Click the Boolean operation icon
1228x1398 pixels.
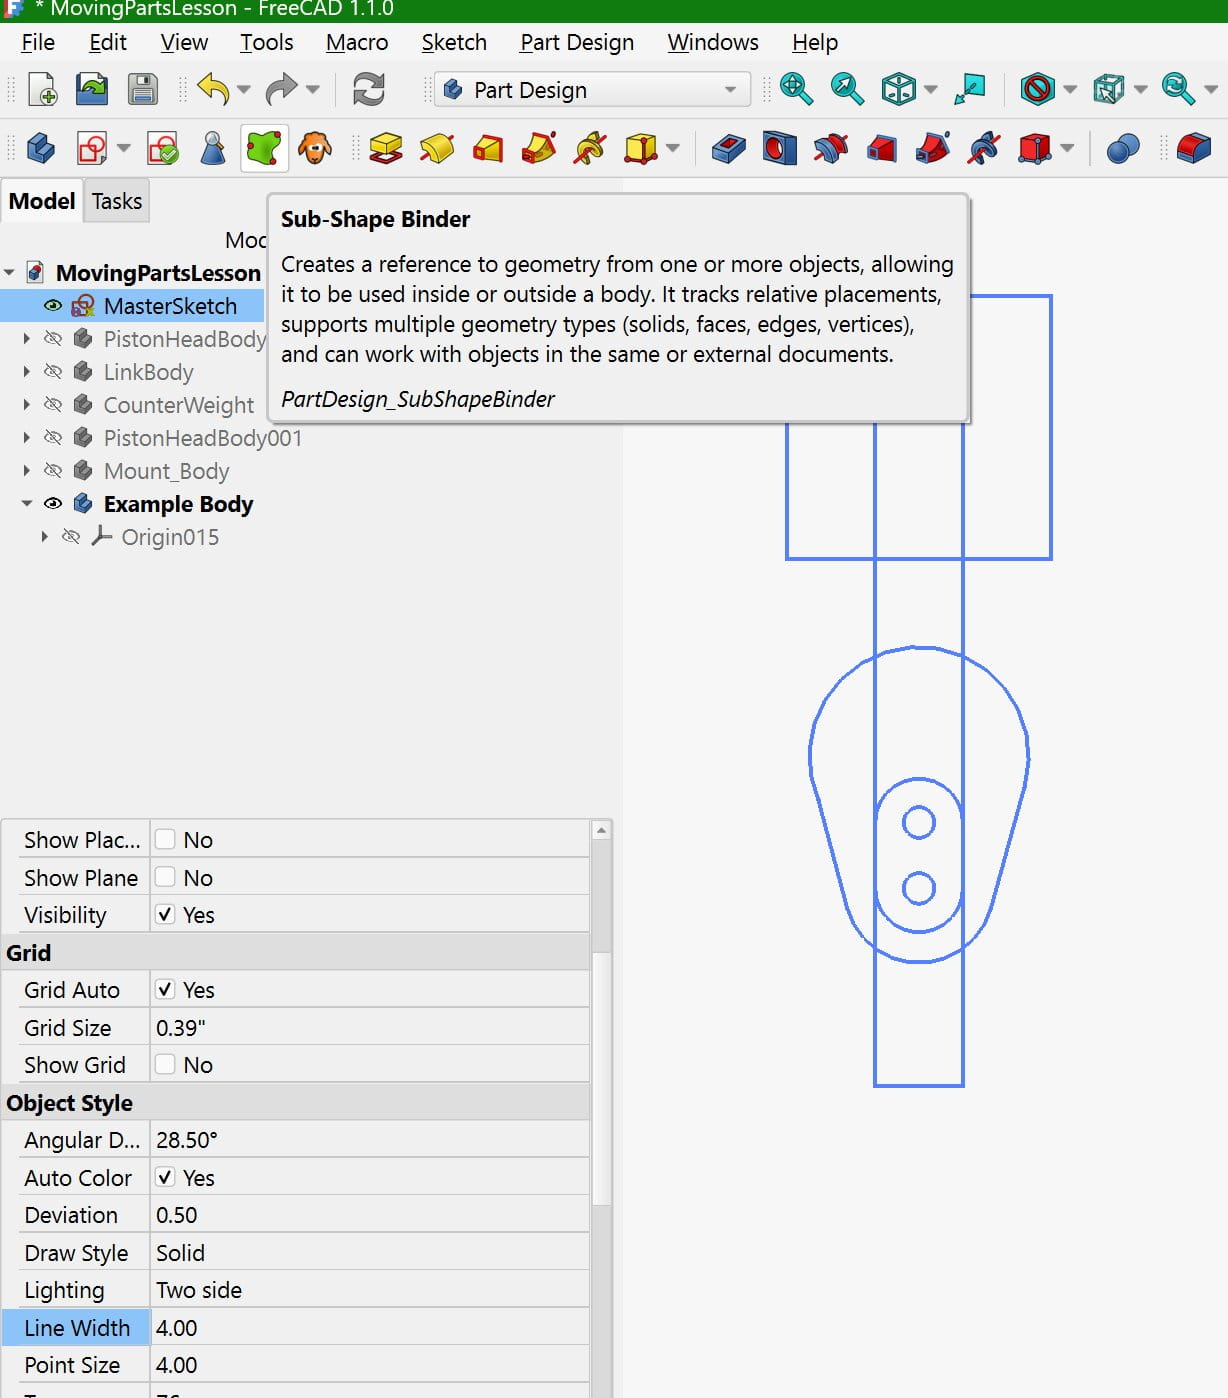[x=1123, y=149]
